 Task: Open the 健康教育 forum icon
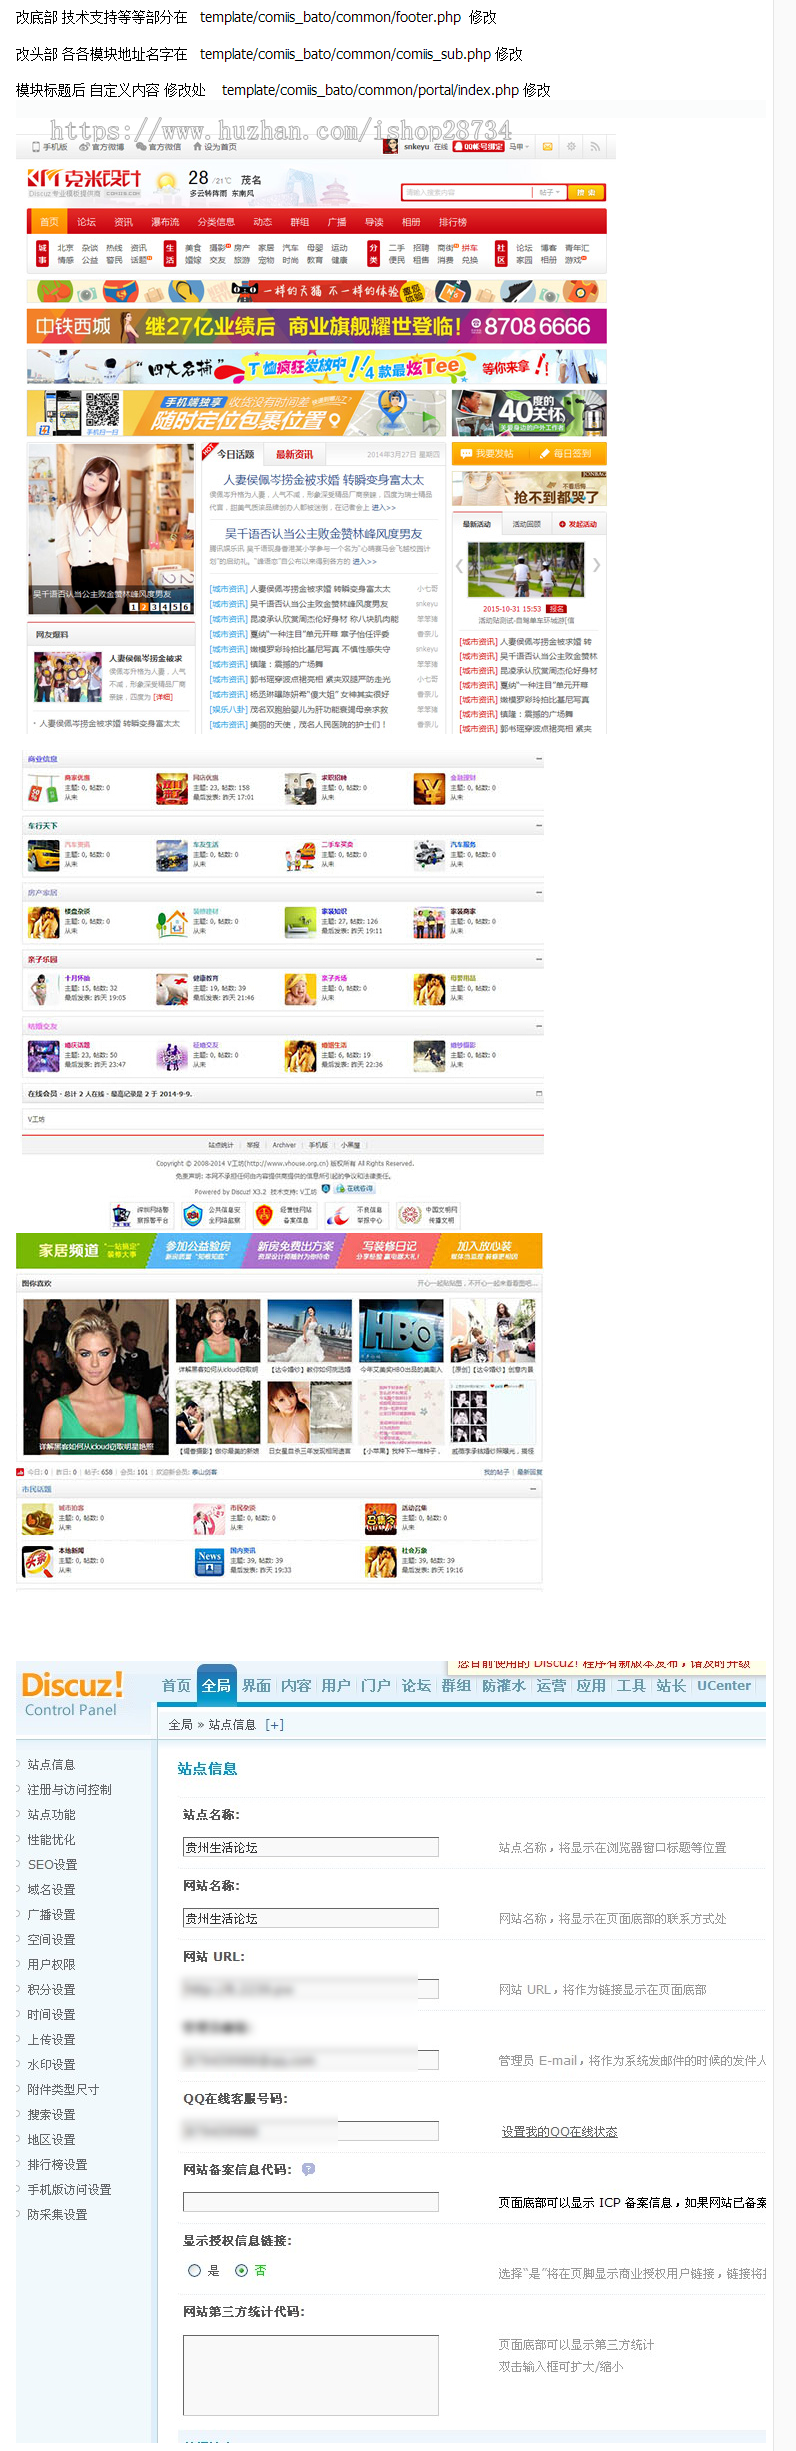click(x=172, y=990)
